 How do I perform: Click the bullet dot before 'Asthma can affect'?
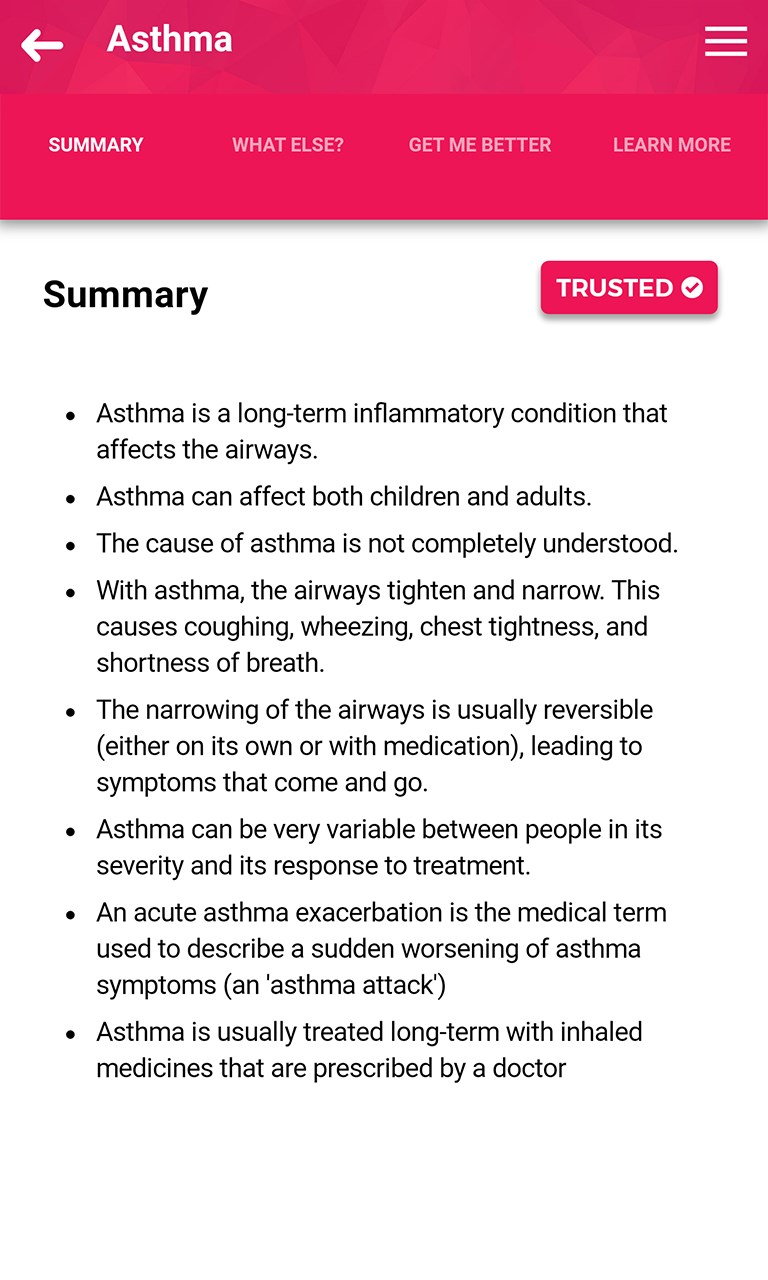(70, 498)
